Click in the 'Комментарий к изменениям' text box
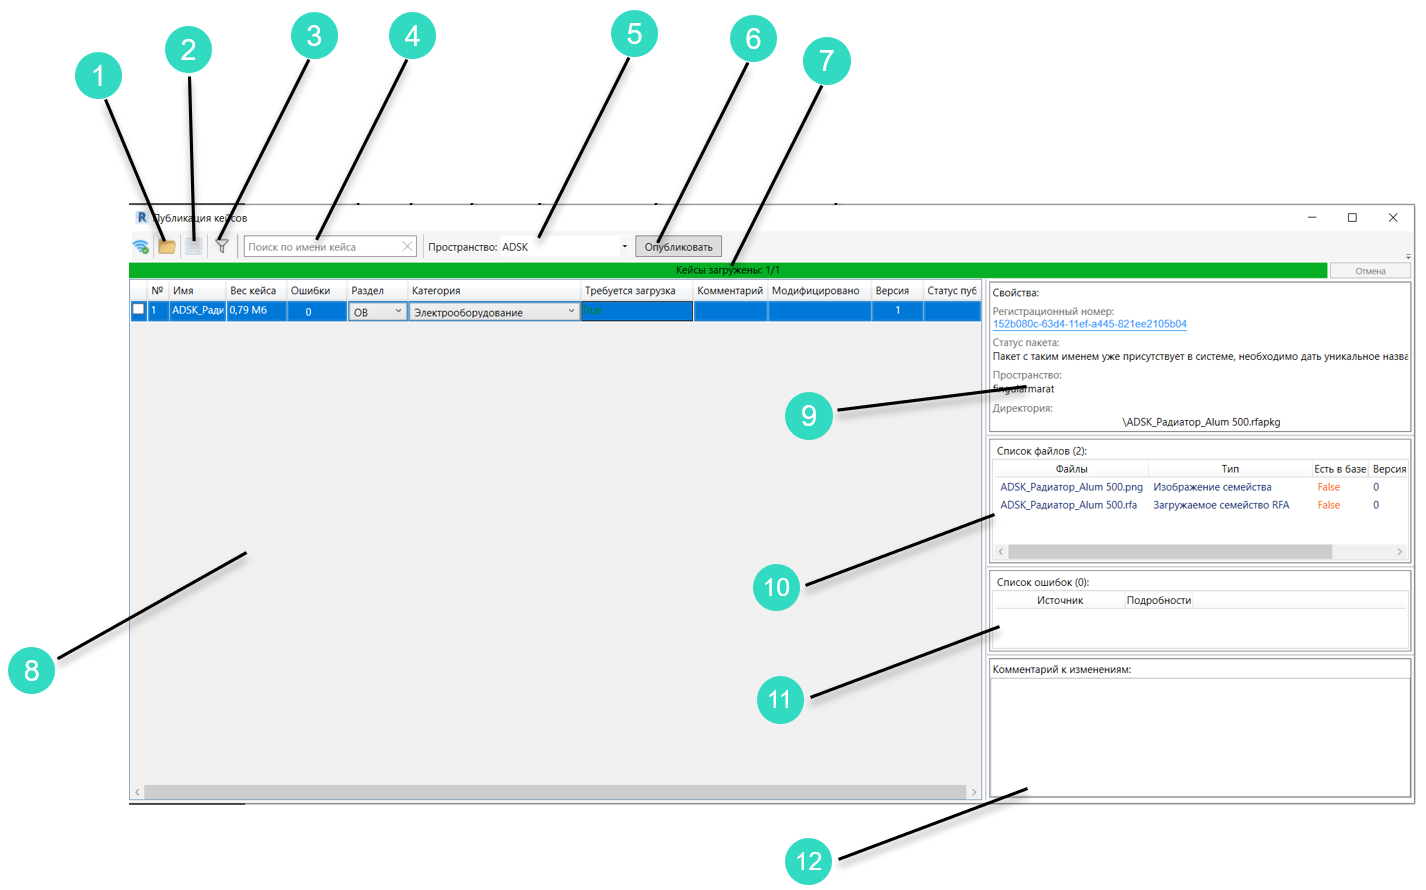The width and height of the screenshot is (1426, 890). [1199, 736]
